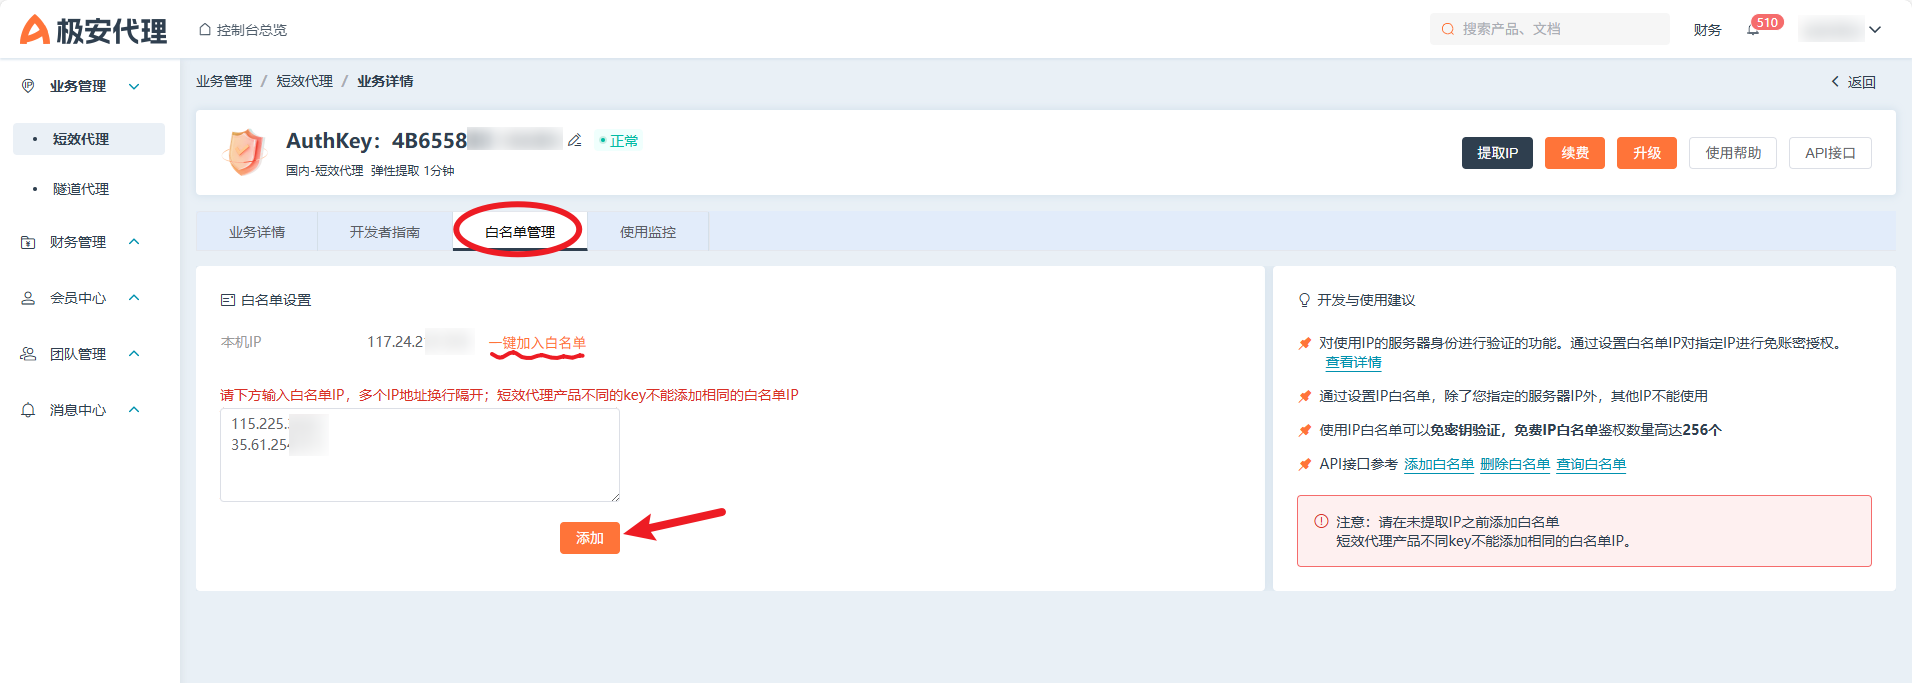This screenshot has width=1912, height=683.
Task: Click the 会员中心 user icon in sidebar
Action: click(x=28, y=298)
